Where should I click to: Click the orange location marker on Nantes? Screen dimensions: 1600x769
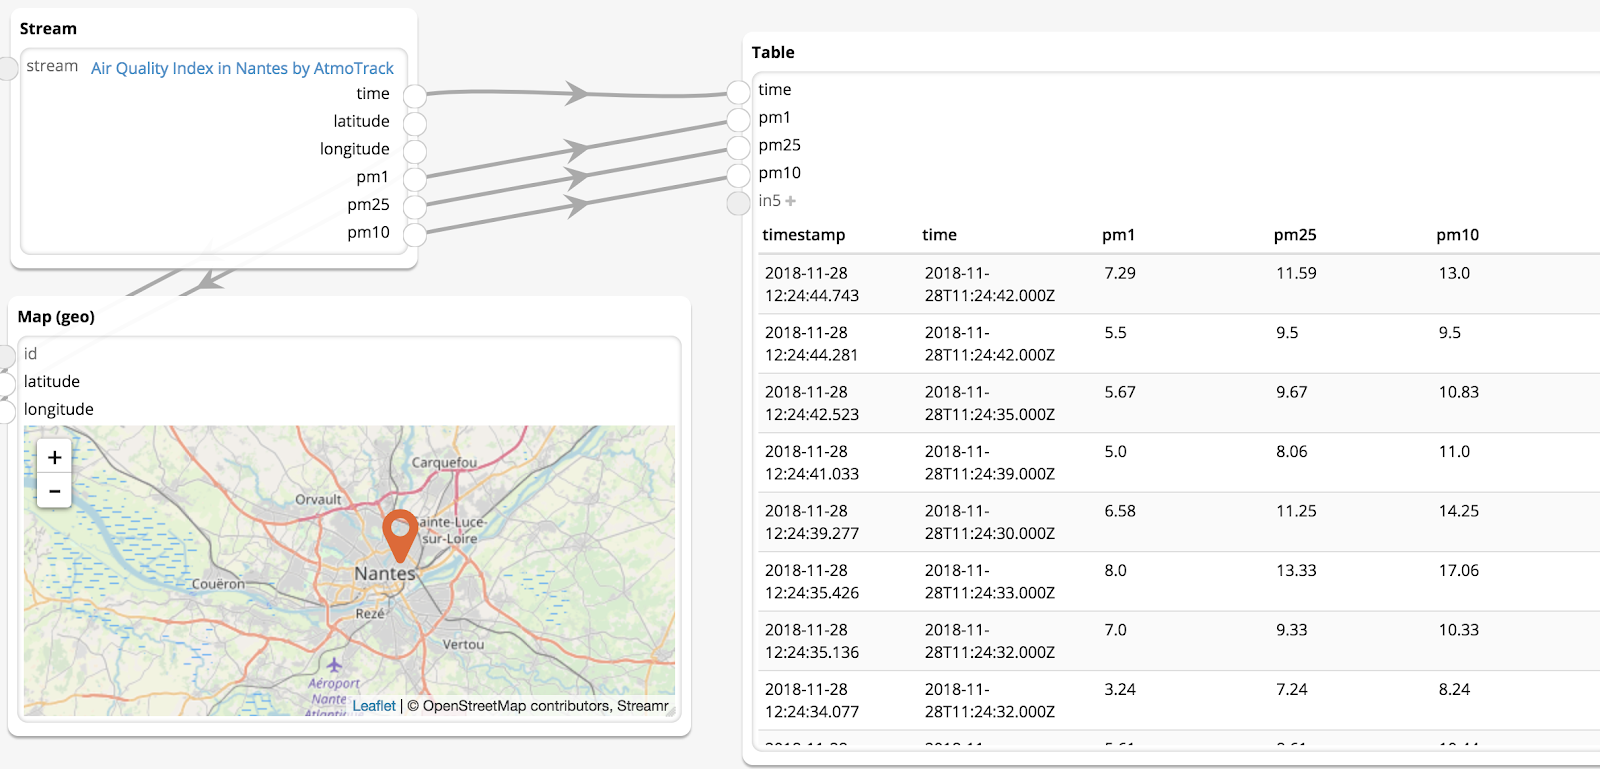click(400, 535)
